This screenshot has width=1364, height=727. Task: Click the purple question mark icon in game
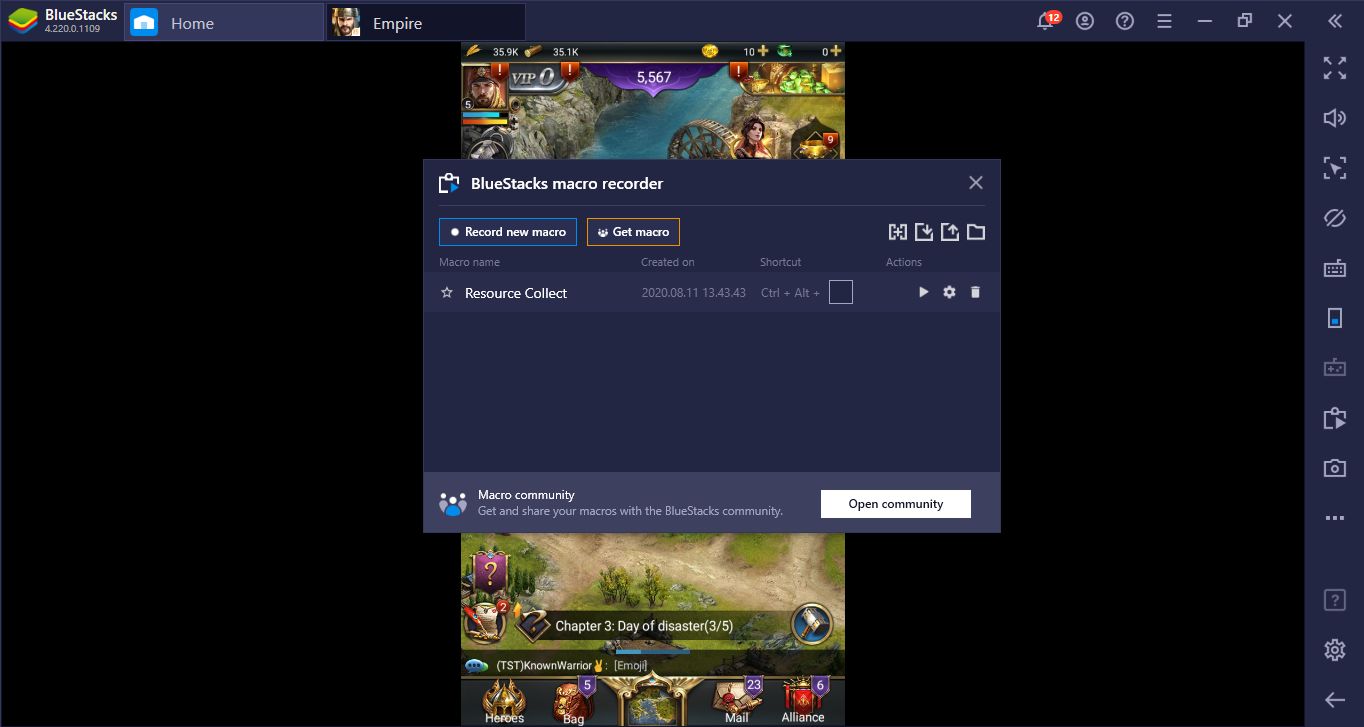coord(489,573)
